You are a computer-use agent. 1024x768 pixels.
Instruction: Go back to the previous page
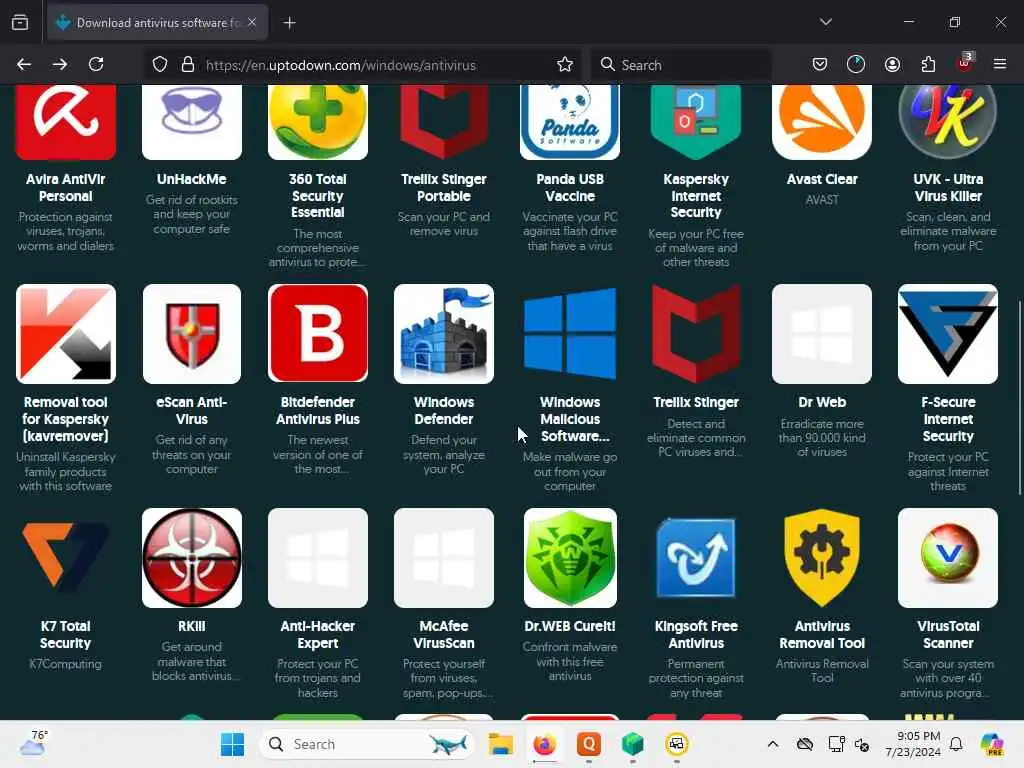(24, 64)
